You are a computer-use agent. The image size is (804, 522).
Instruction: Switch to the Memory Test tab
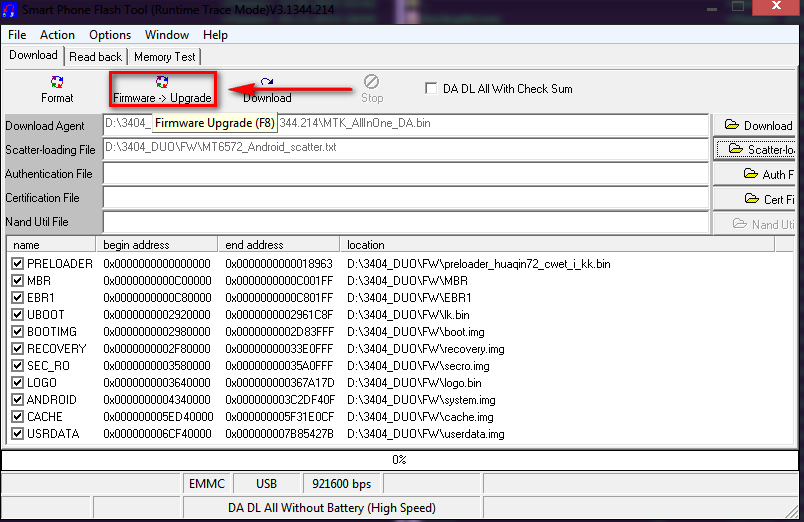[x=165, y=57]
